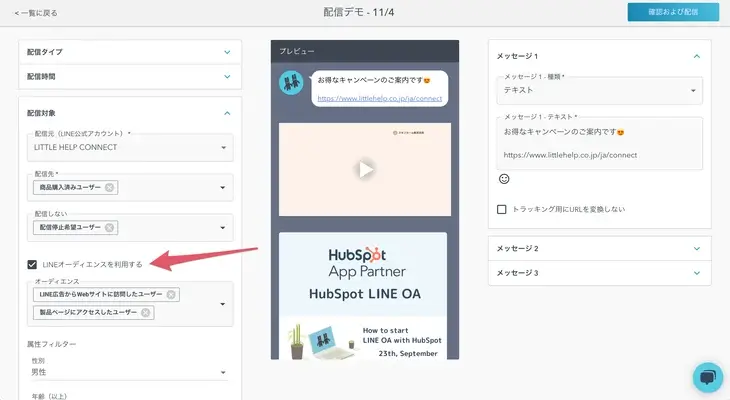Remove the LINE広告からWebサイトに訪問したユーザー audience chip

point(172,294)
